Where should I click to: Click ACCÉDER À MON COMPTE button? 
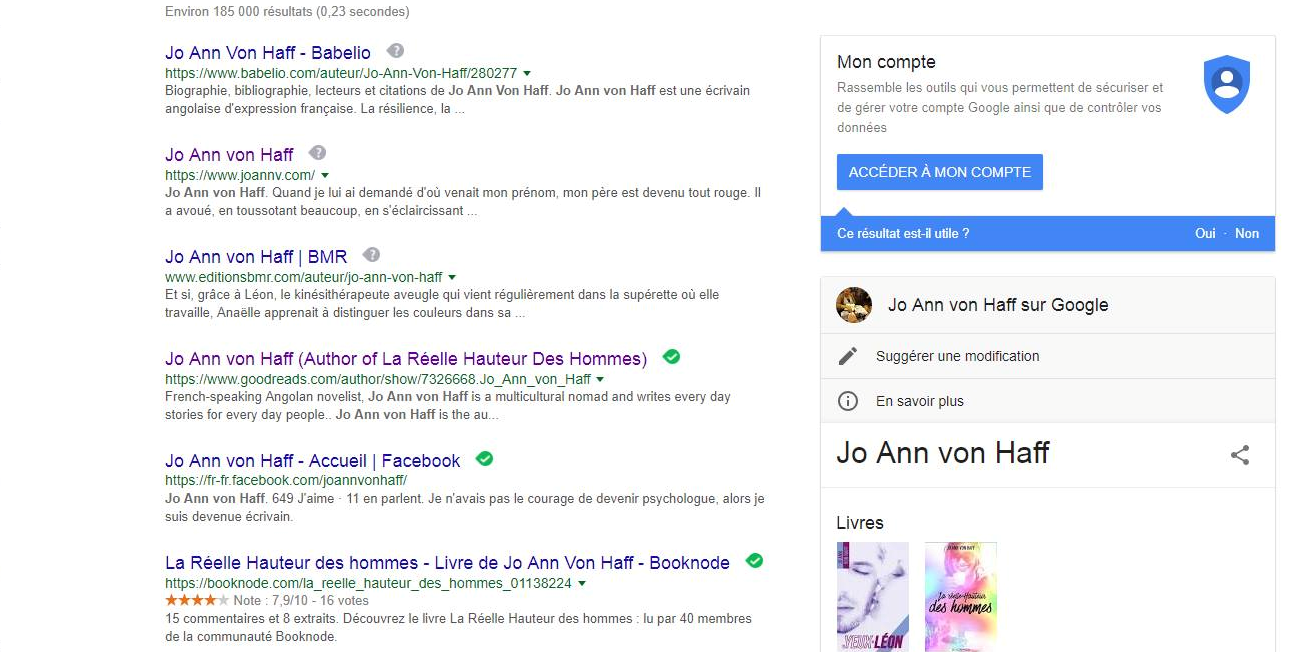(940, 172)
